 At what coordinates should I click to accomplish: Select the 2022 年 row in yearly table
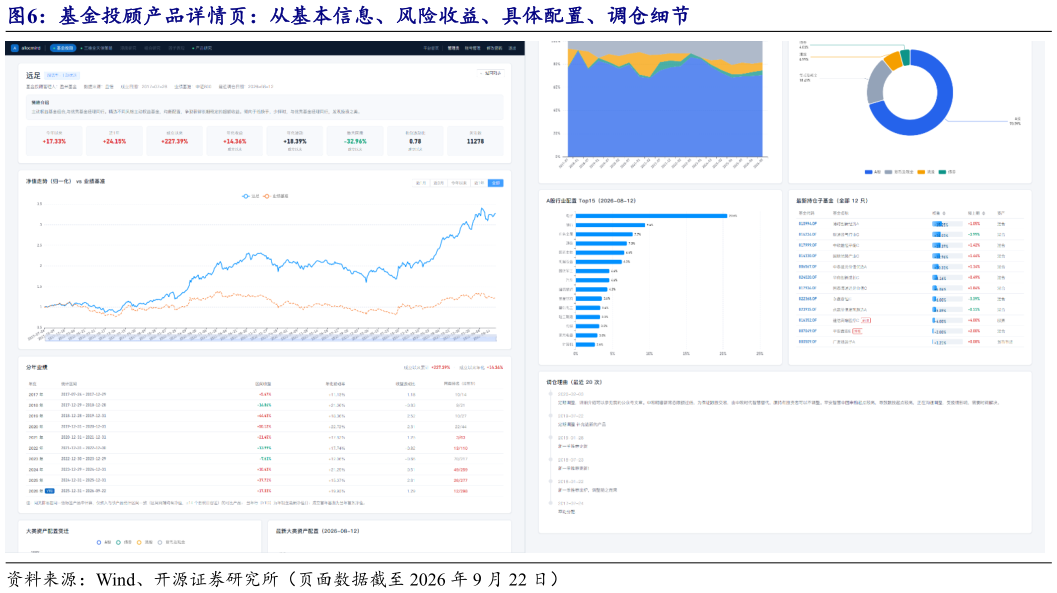tap(265, 448)
